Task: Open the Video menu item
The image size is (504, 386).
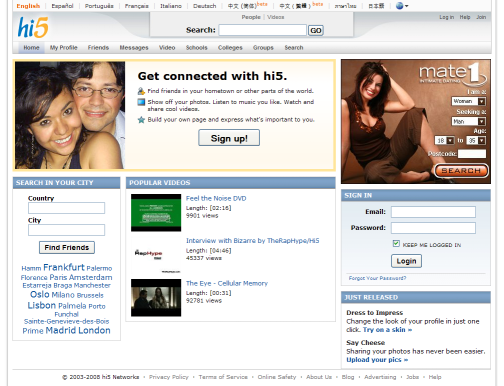Action: (167, 48)
